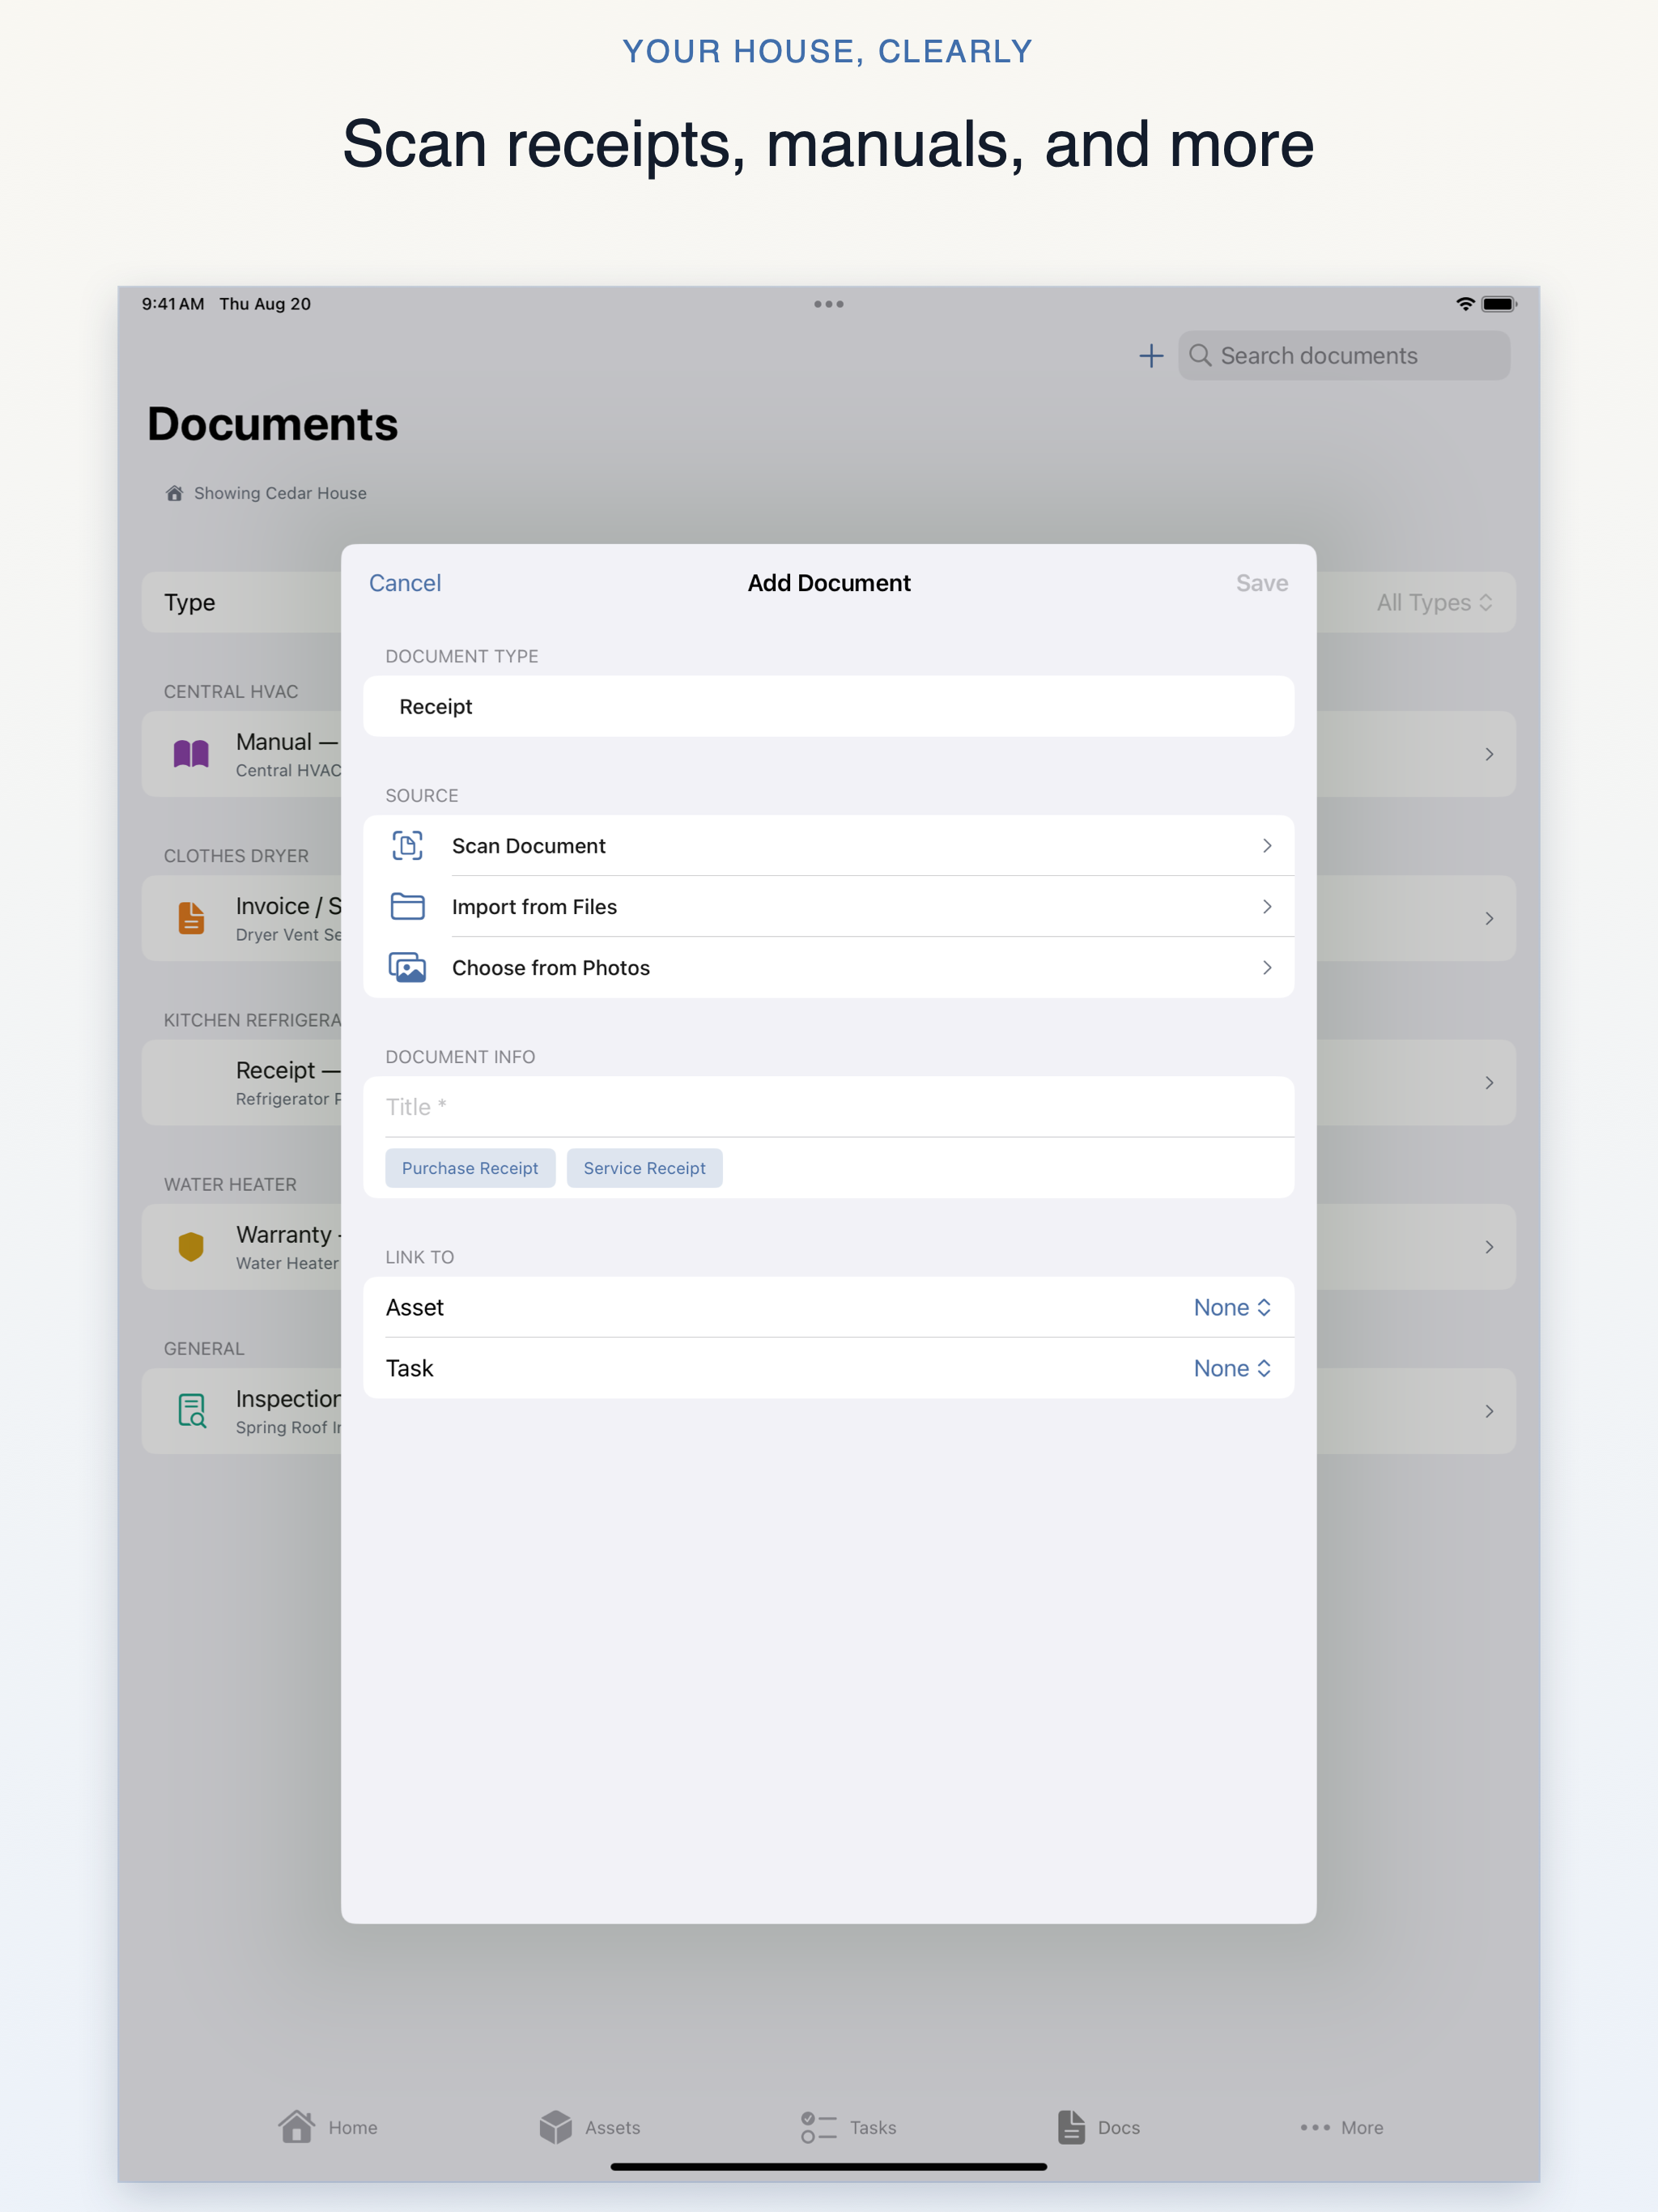Viewport: 1658px width, 2212px height.
Task: Tap the Import from Files folder icon
Action: point(407,907)
